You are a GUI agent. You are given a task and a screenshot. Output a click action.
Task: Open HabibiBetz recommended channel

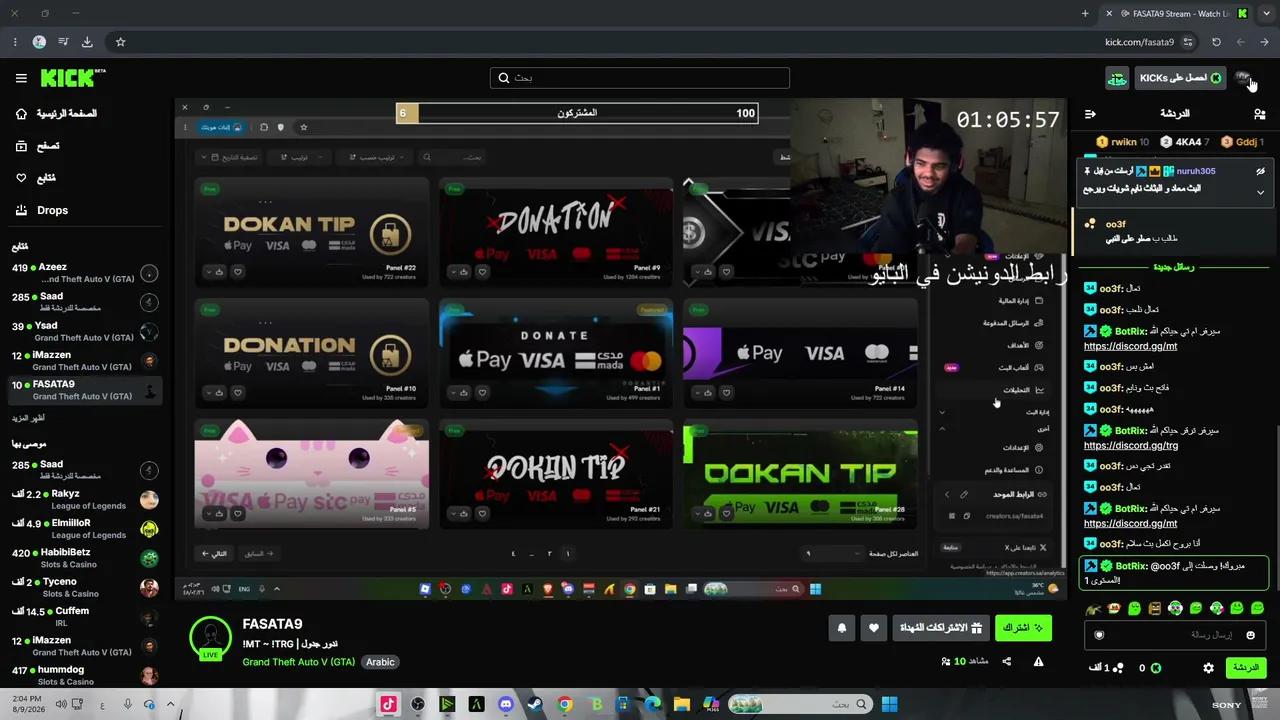point(85,558)
